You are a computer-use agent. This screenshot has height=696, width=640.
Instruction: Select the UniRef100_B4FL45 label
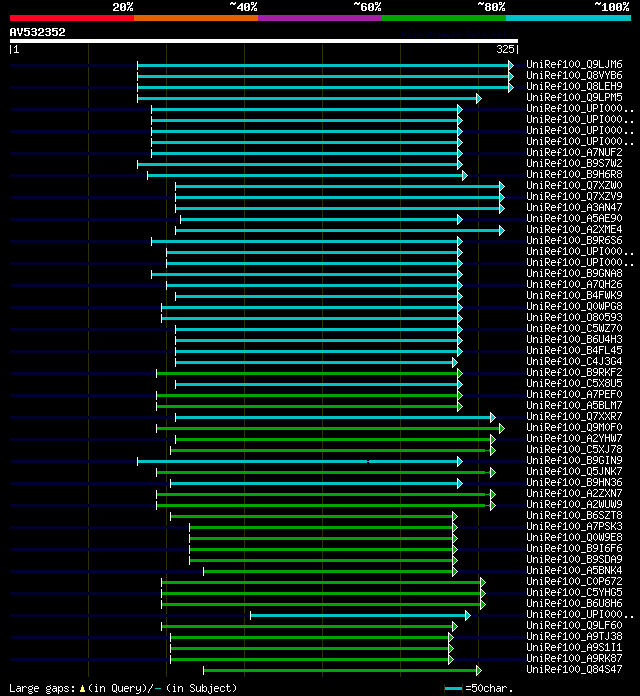point(574,350)
